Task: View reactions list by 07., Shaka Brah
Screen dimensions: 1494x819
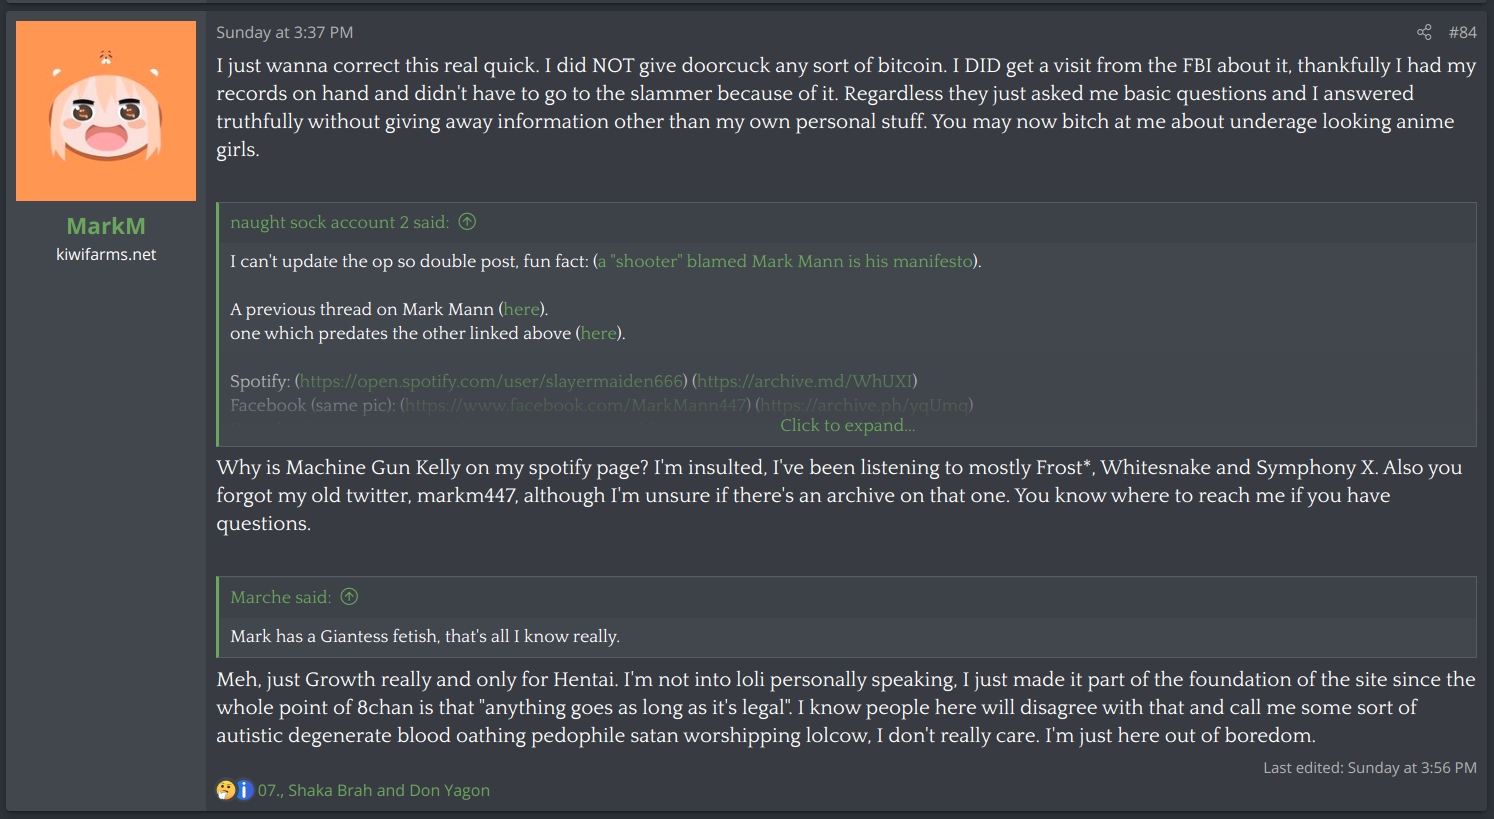Action: [374, 790]
